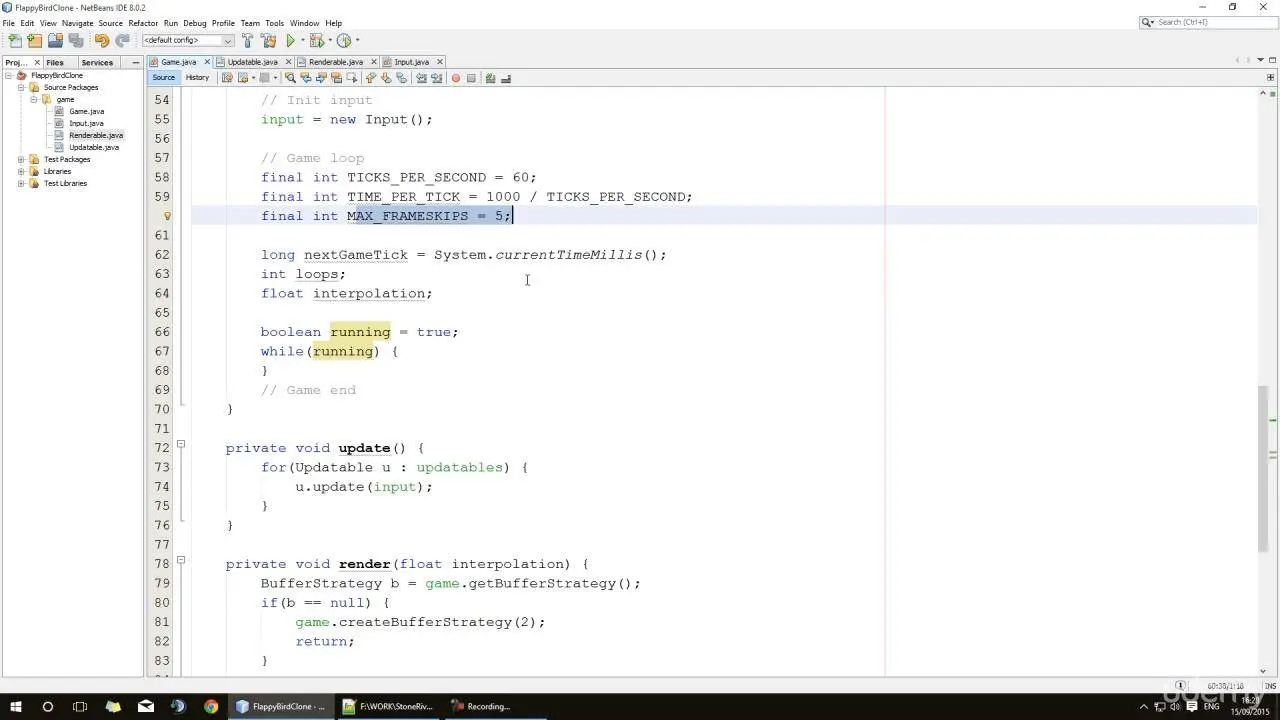The width and height of the screenshot is (1280, 720).
Task: Toggle Highlight Search in the editor toolbar
Action: pyautogui.click(x=336, y=78)
